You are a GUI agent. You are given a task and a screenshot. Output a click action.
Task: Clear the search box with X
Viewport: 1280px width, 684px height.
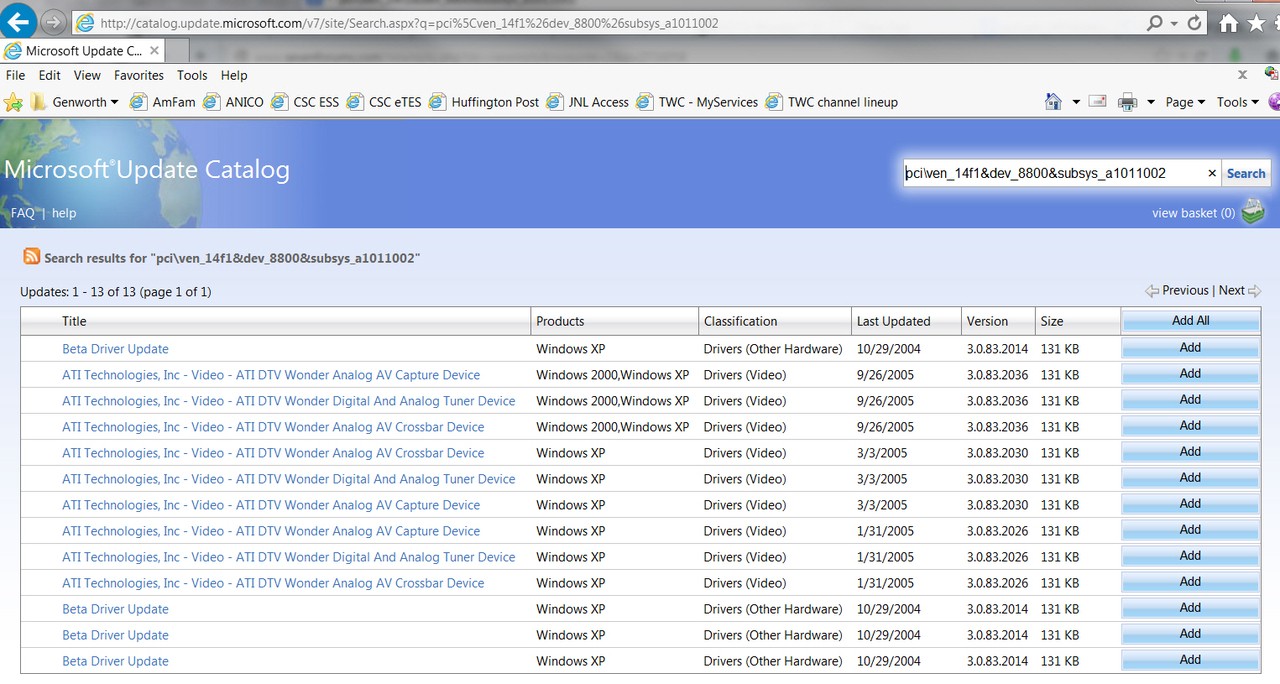click(x=1212, y=173)
